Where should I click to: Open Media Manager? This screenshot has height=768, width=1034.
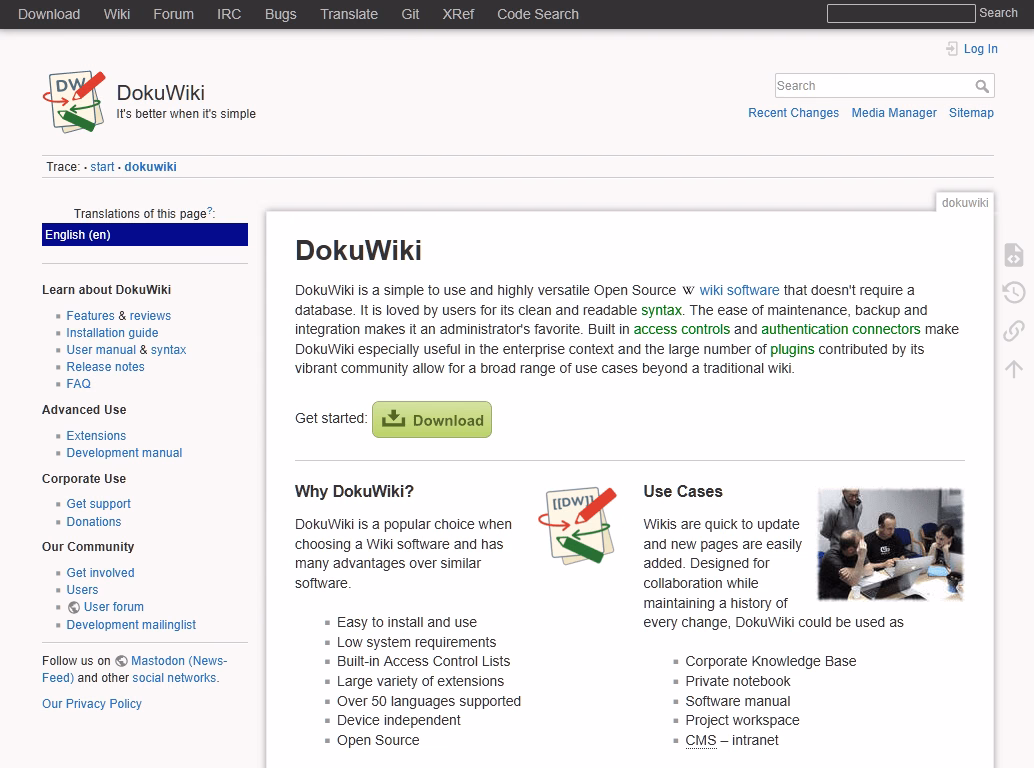point(894,113)
